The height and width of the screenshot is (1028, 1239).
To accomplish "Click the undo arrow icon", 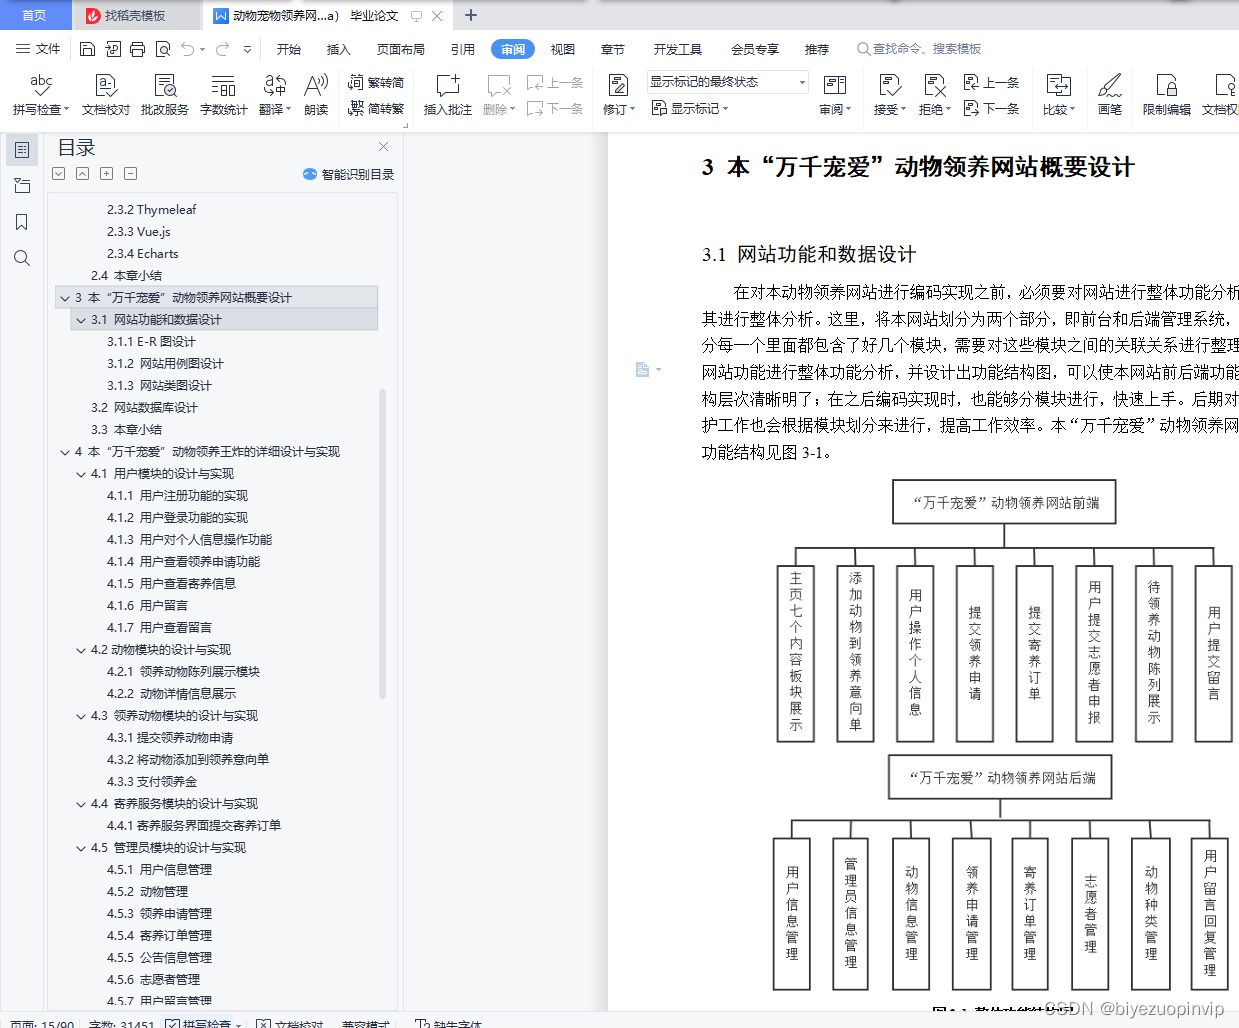I will [x=187, y=49].
